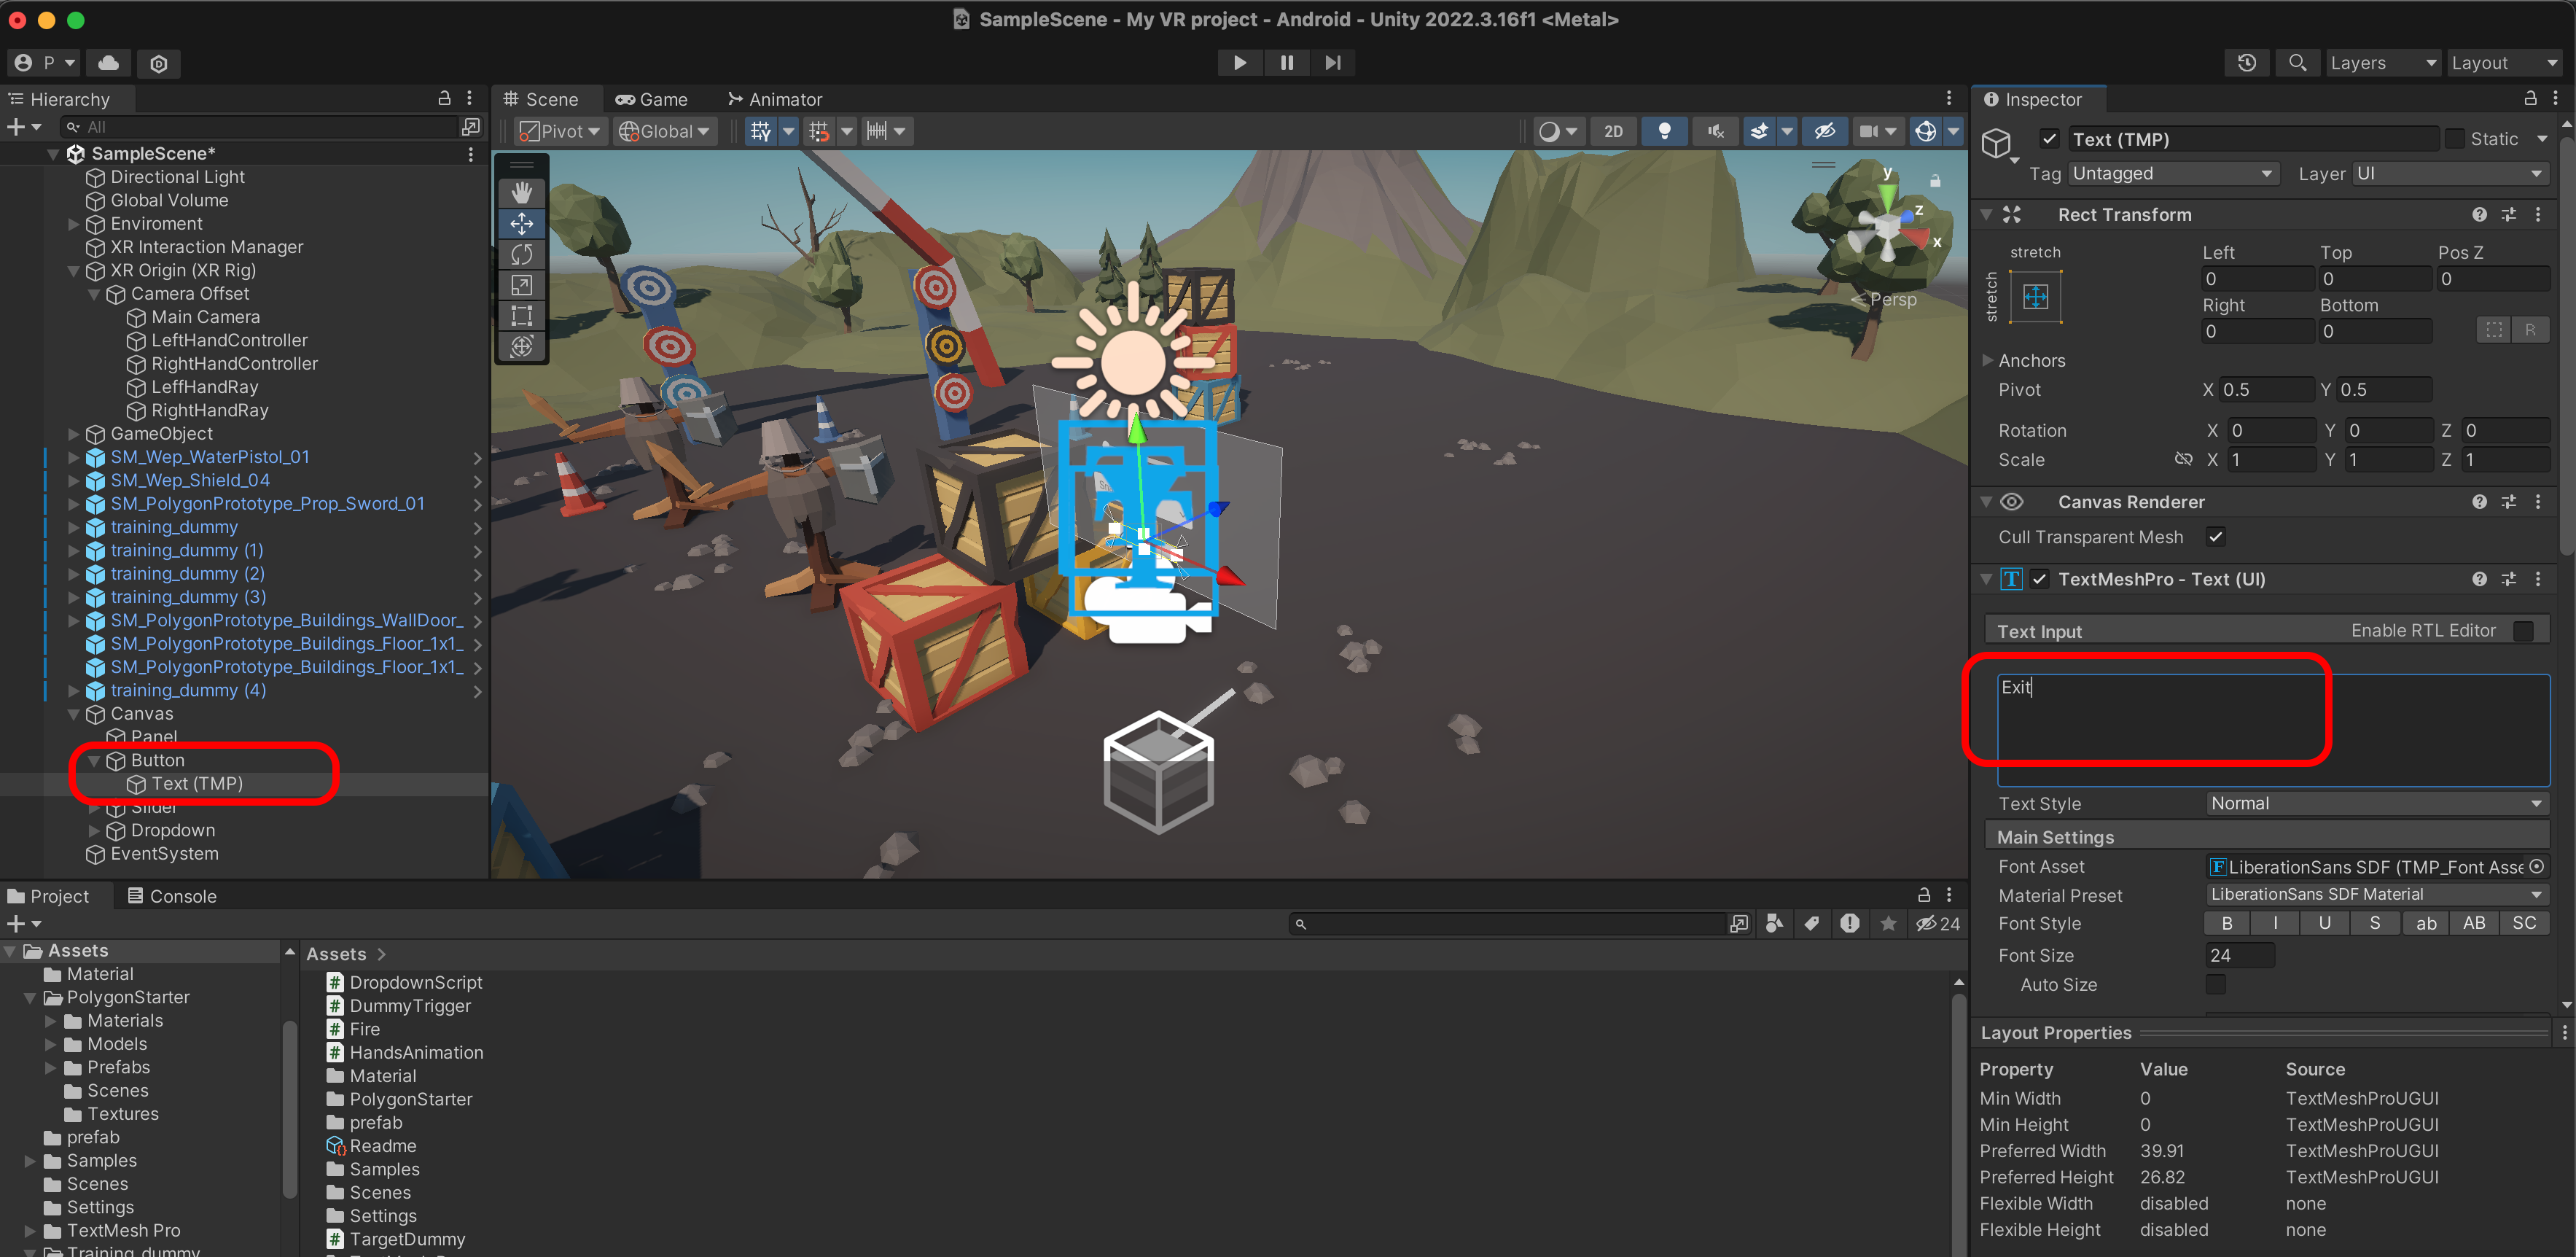
Task: Open the stretch anchor presets icon
Action: [2035, 297]
